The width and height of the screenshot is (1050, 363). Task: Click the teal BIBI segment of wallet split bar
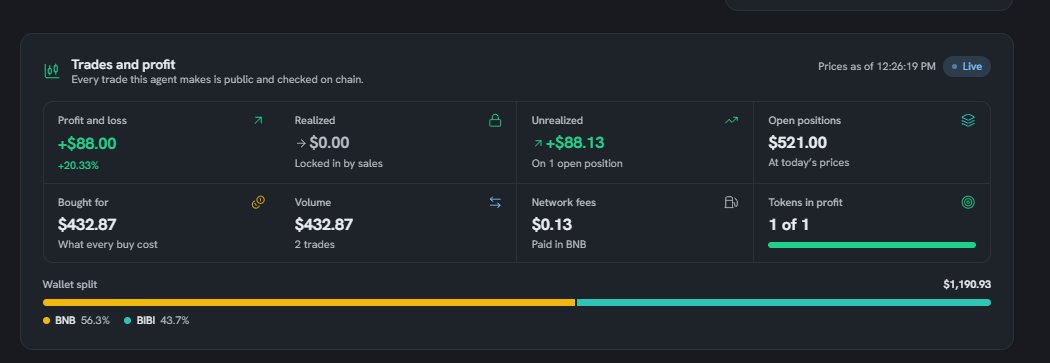point(783,303)
